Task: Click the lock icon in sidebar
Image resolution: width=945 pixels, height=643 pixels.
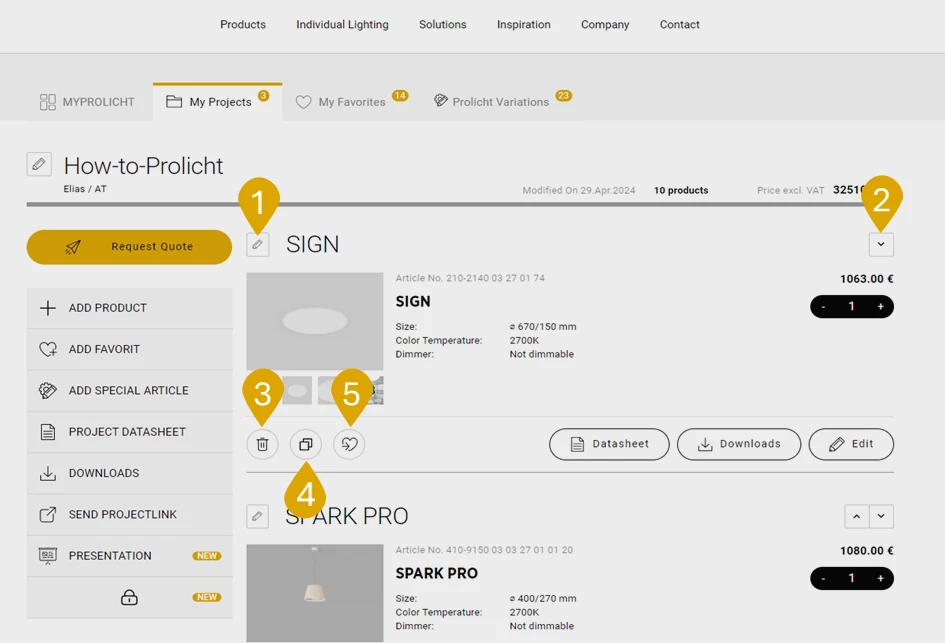Action: click(129, 597)
